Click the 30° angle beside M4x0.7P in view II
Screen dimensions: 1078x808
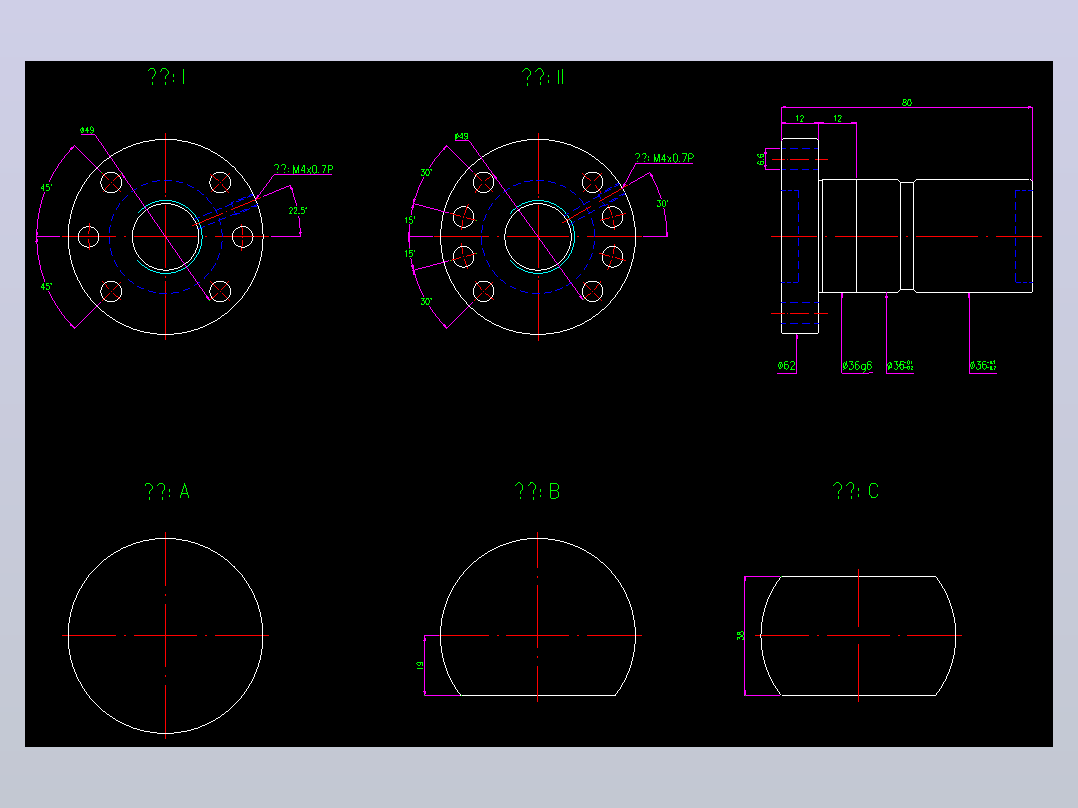coord(662,204)
